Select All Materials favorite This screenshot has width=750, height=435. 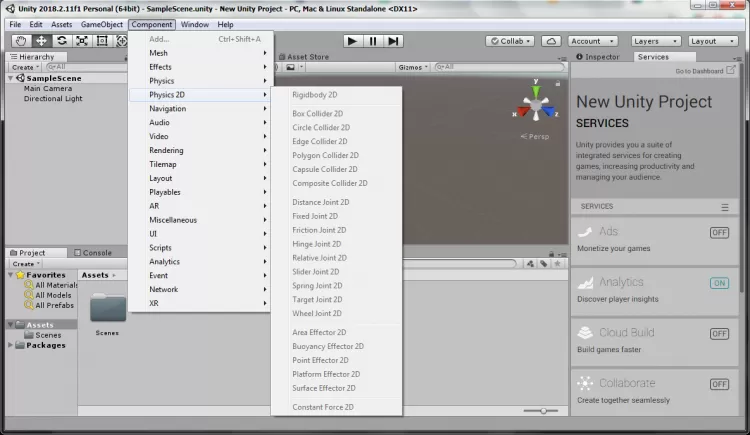point(51,285)
